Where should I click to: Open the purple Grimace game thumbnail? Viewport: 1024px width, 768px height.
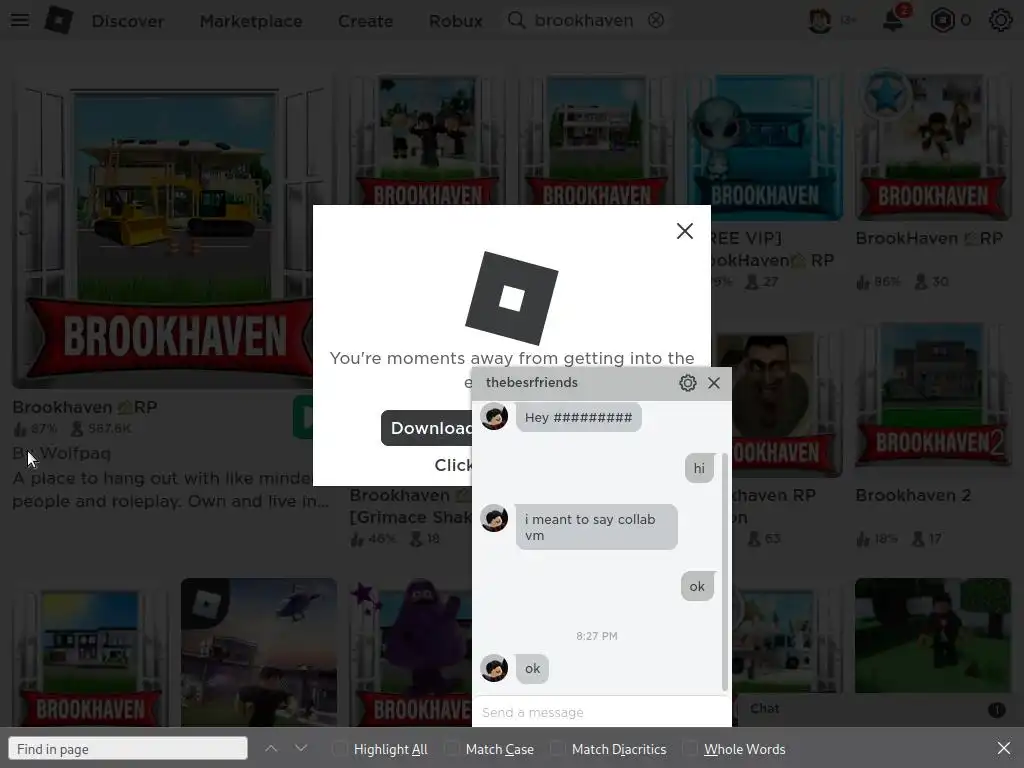tap(410, 652)
